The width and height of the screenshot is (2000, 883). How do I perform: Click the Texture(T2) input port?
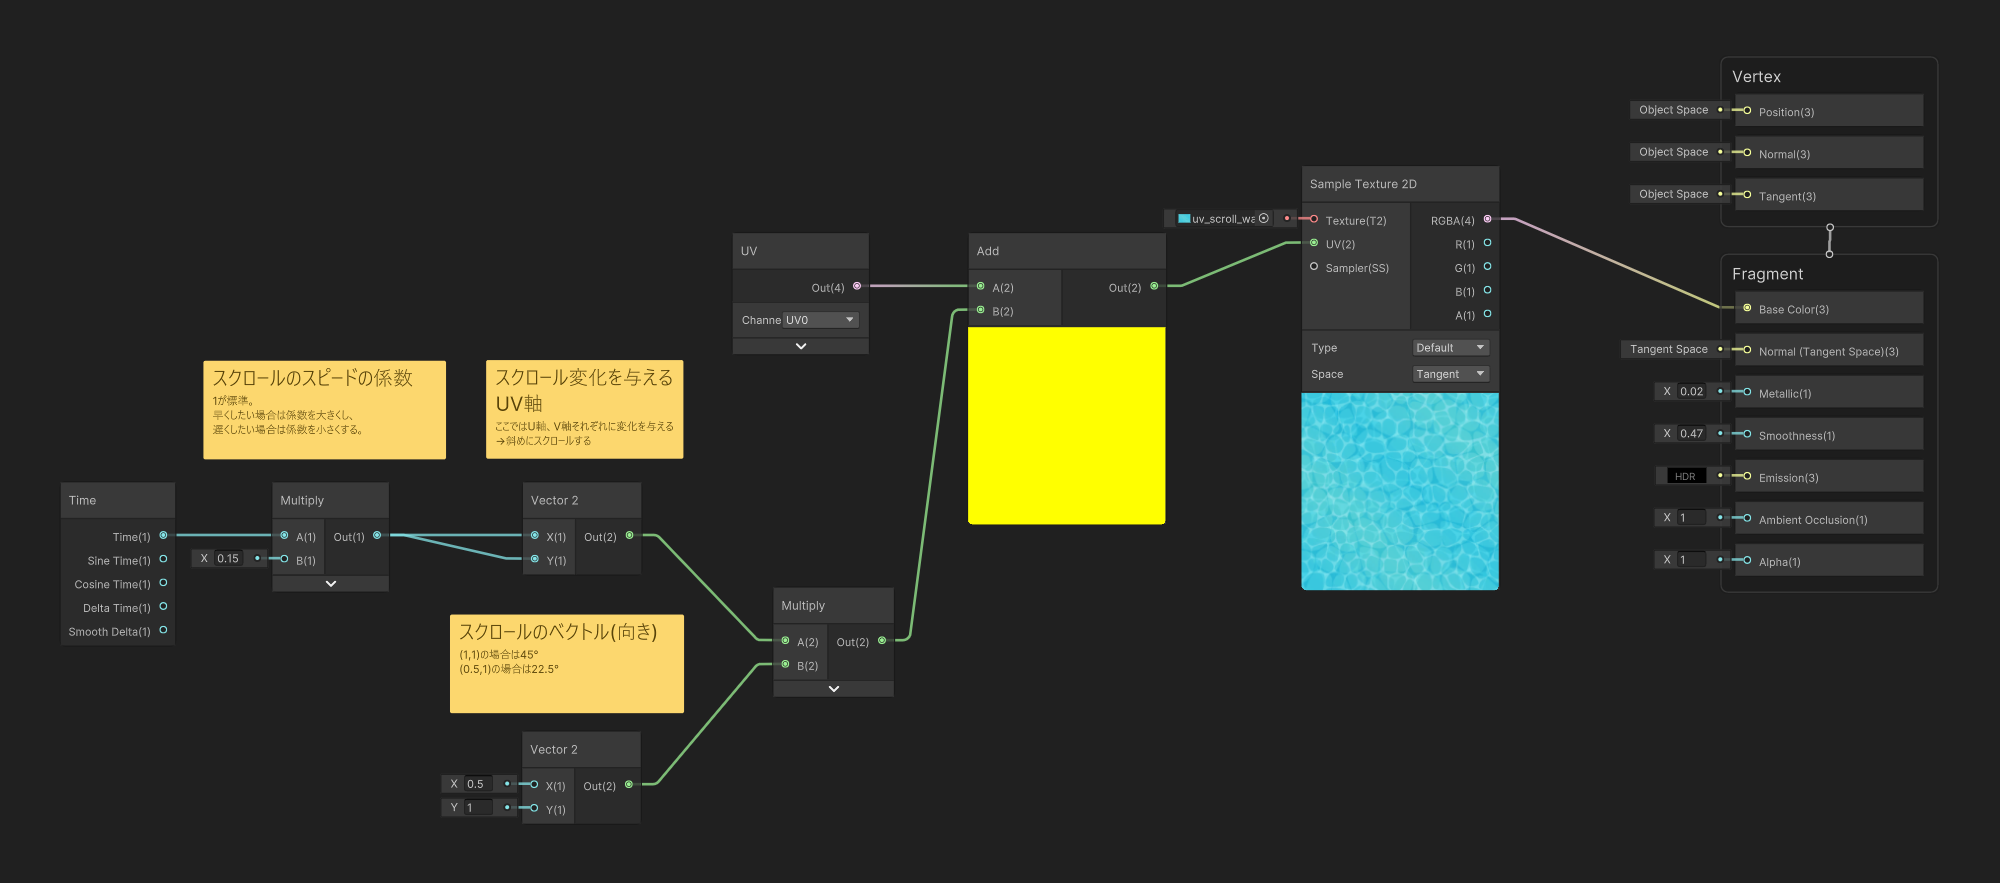[x=1313, y=219]
